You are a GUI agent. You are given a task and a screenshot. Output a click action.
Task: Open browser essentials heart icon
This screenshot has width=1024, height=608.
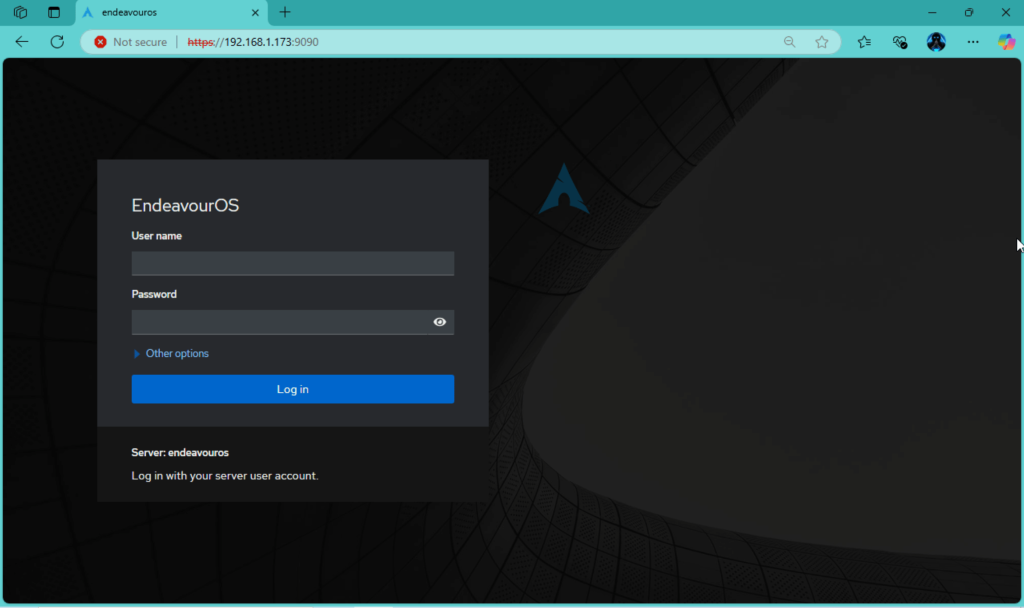click(900, 42)
